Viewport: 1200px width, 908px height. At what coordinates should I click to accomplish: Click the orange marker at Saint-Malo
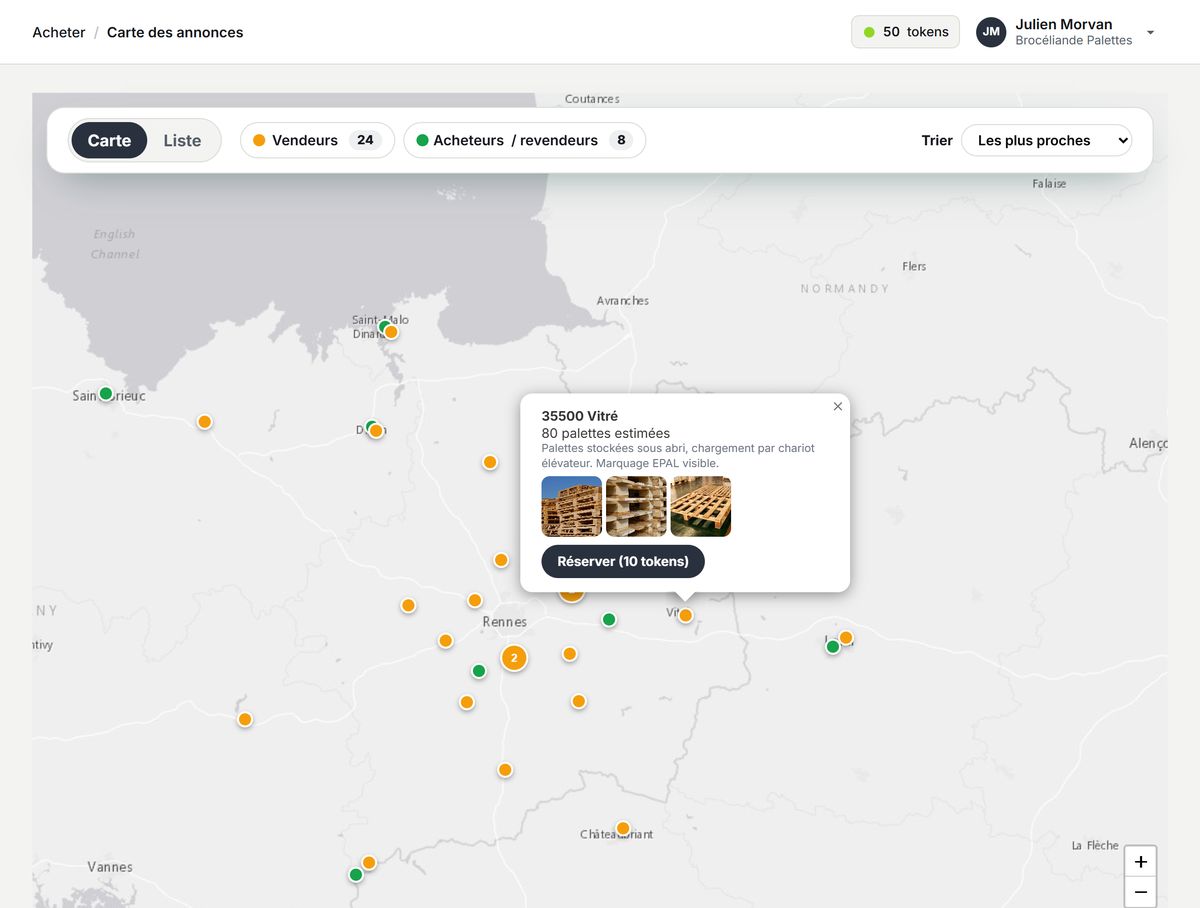pos(391,332)
